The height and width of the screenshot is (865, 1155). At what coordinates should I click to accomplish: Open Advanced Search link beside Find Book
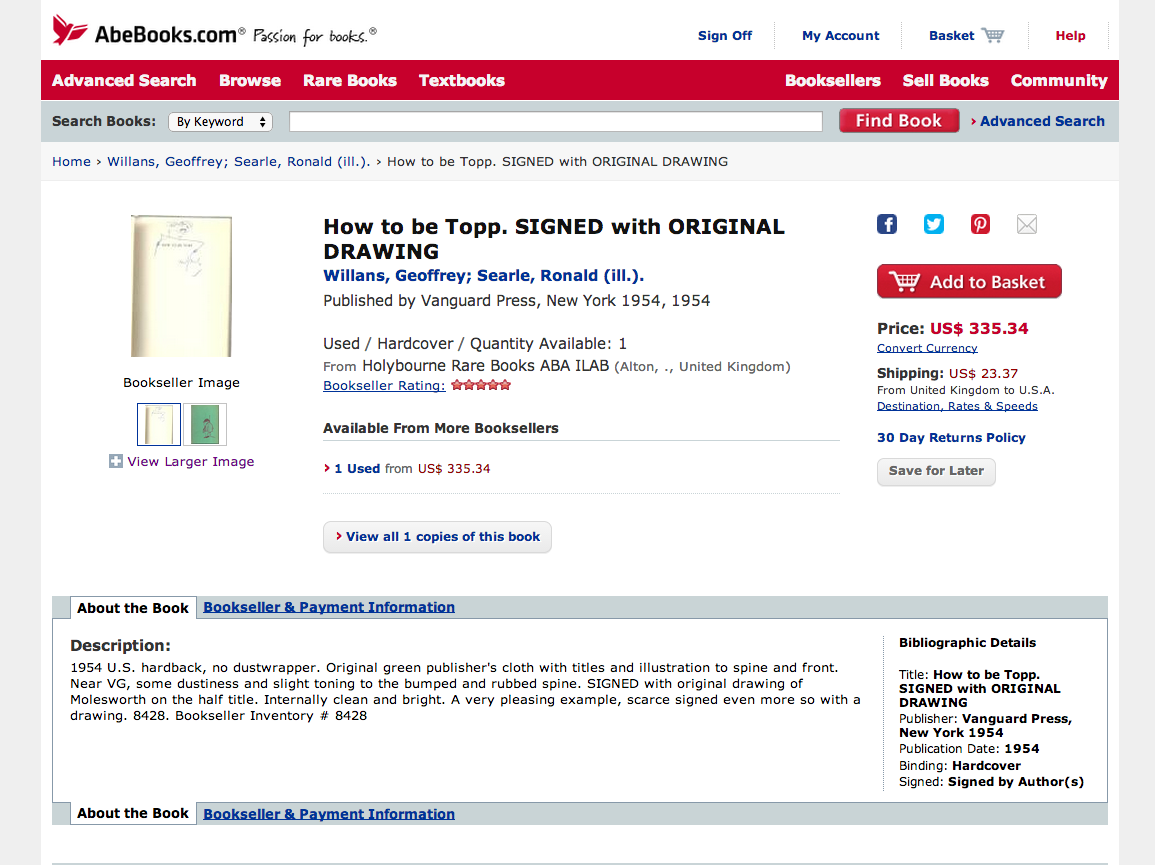1042,121
